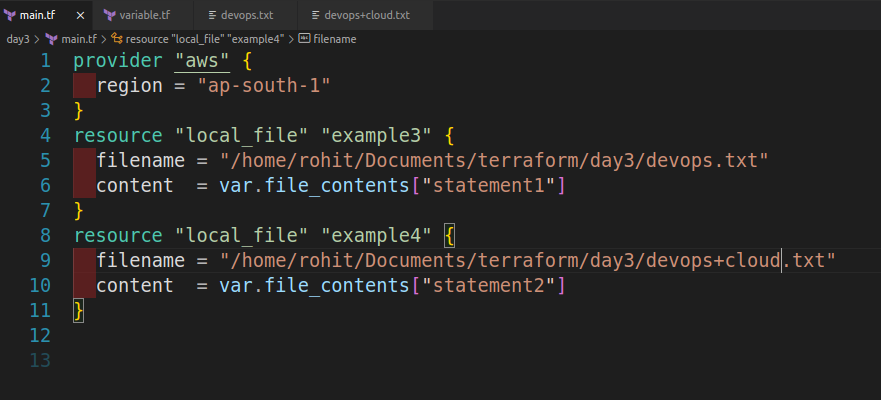Click main.tf breadcrumb item

[x=79, y=39]
